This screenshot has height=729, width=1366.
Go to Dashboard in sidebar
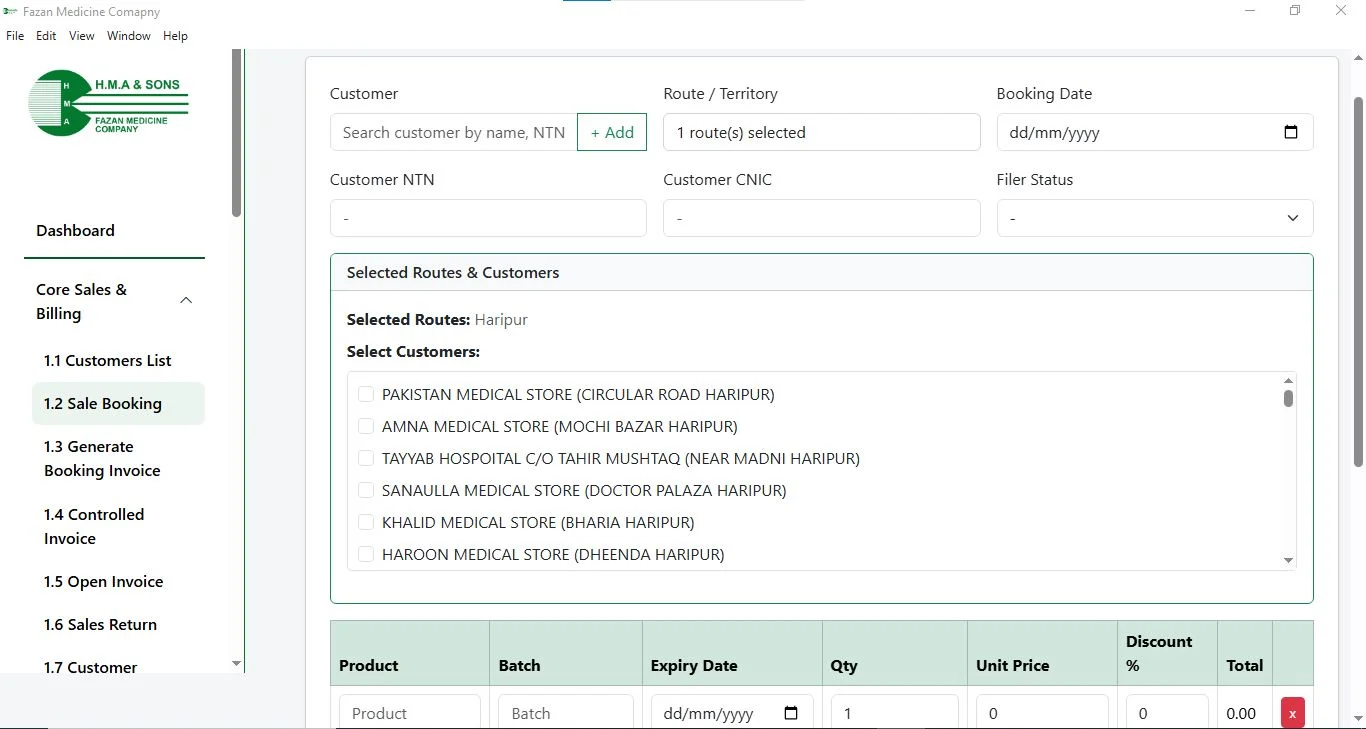[x=75, y=230]
